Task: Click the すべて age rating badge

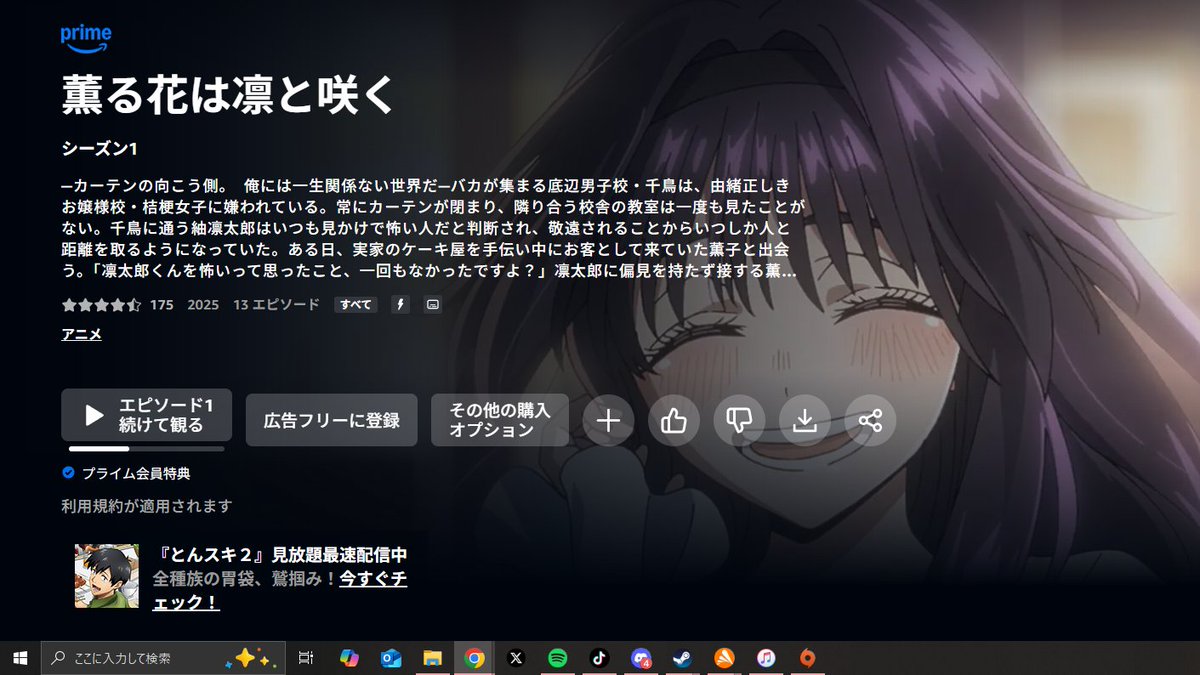Action: coord(355,305)
